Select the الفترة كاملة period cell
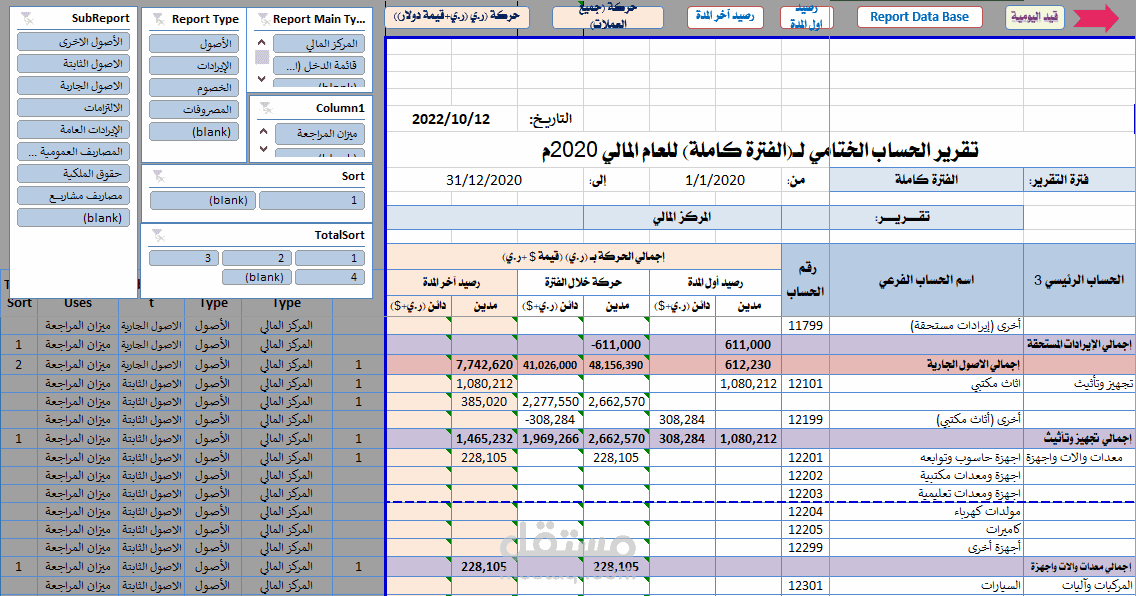Image resolution: width=1136 pixels, height=596 pixels. [x=926, y=180]
